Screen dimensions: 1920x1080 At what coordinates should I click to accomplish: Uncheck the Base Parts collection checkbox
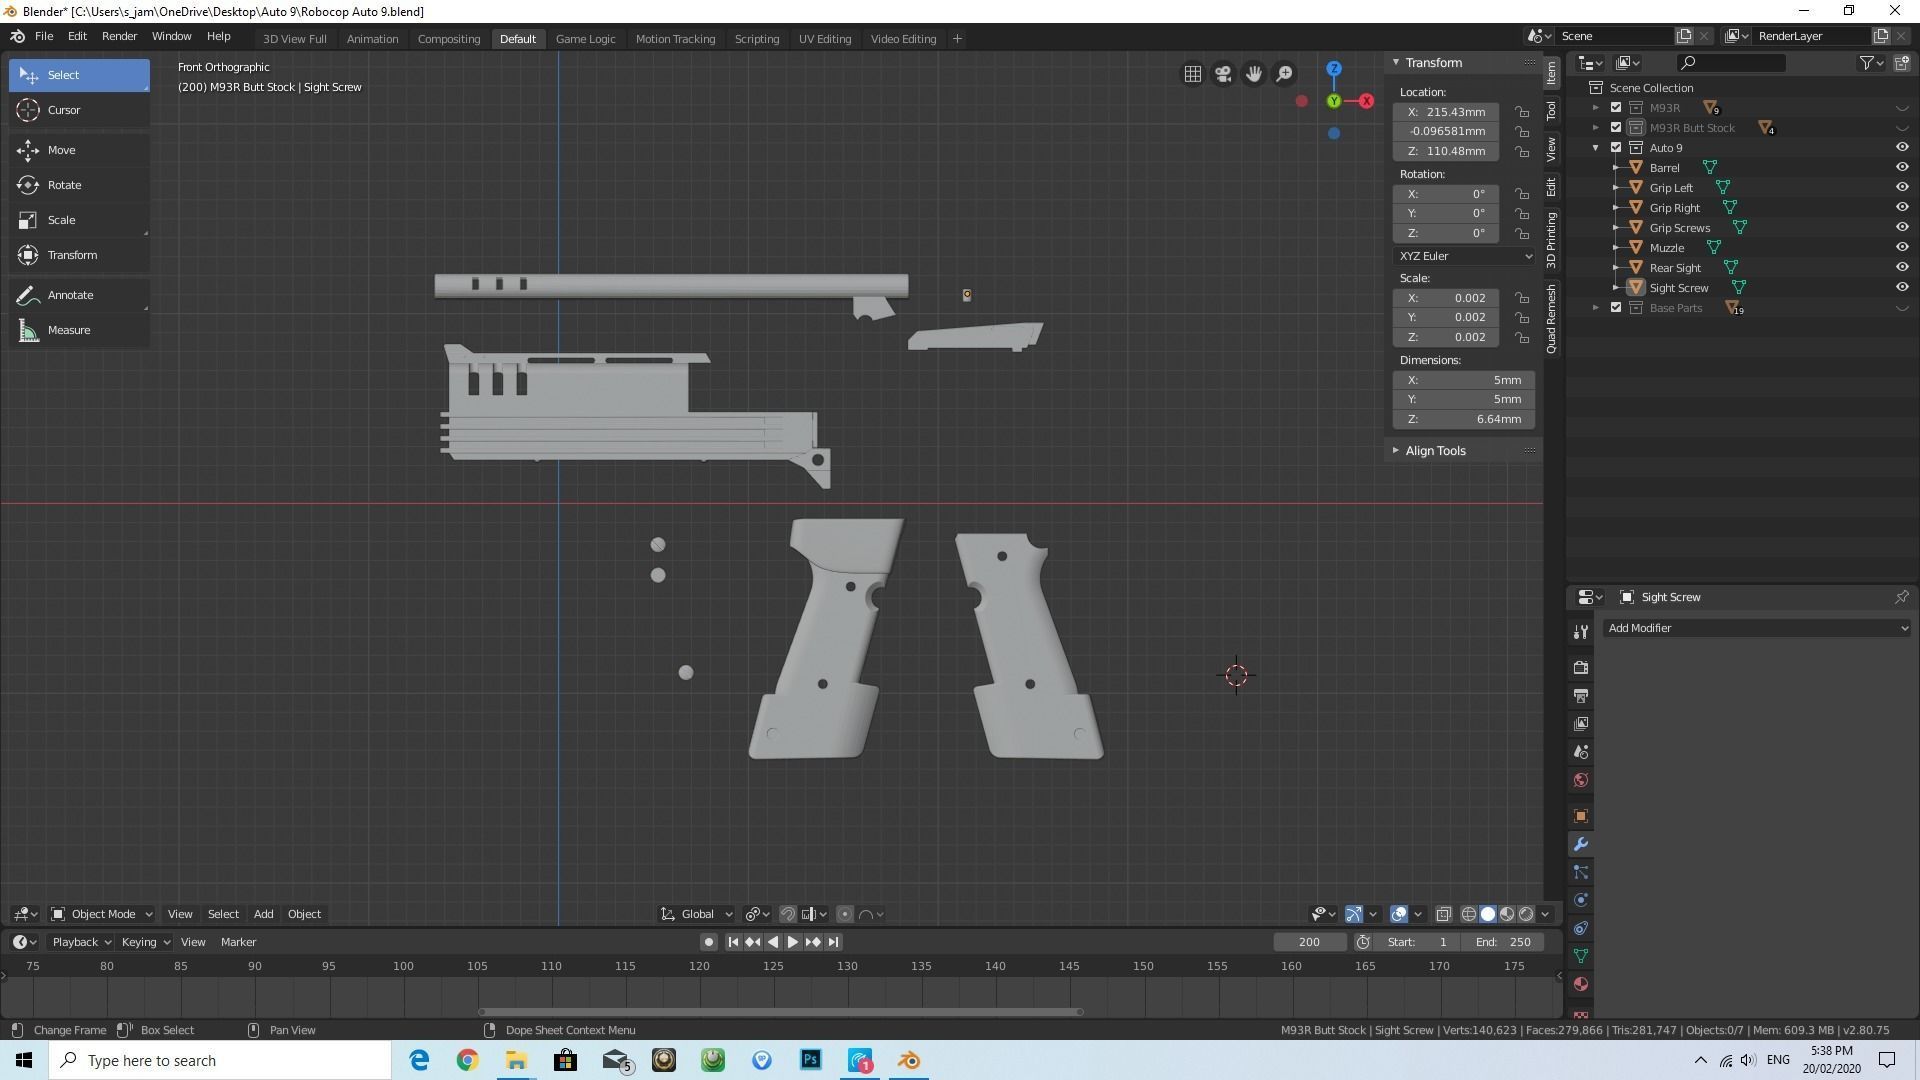[x=1616, y=307]
